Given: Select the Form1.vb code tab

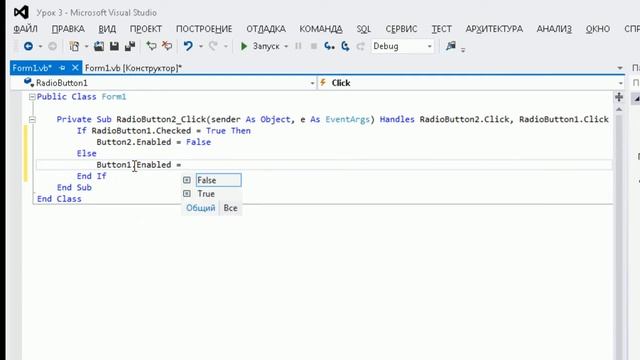Looking at the screenshot, I should tap(32, 68).
